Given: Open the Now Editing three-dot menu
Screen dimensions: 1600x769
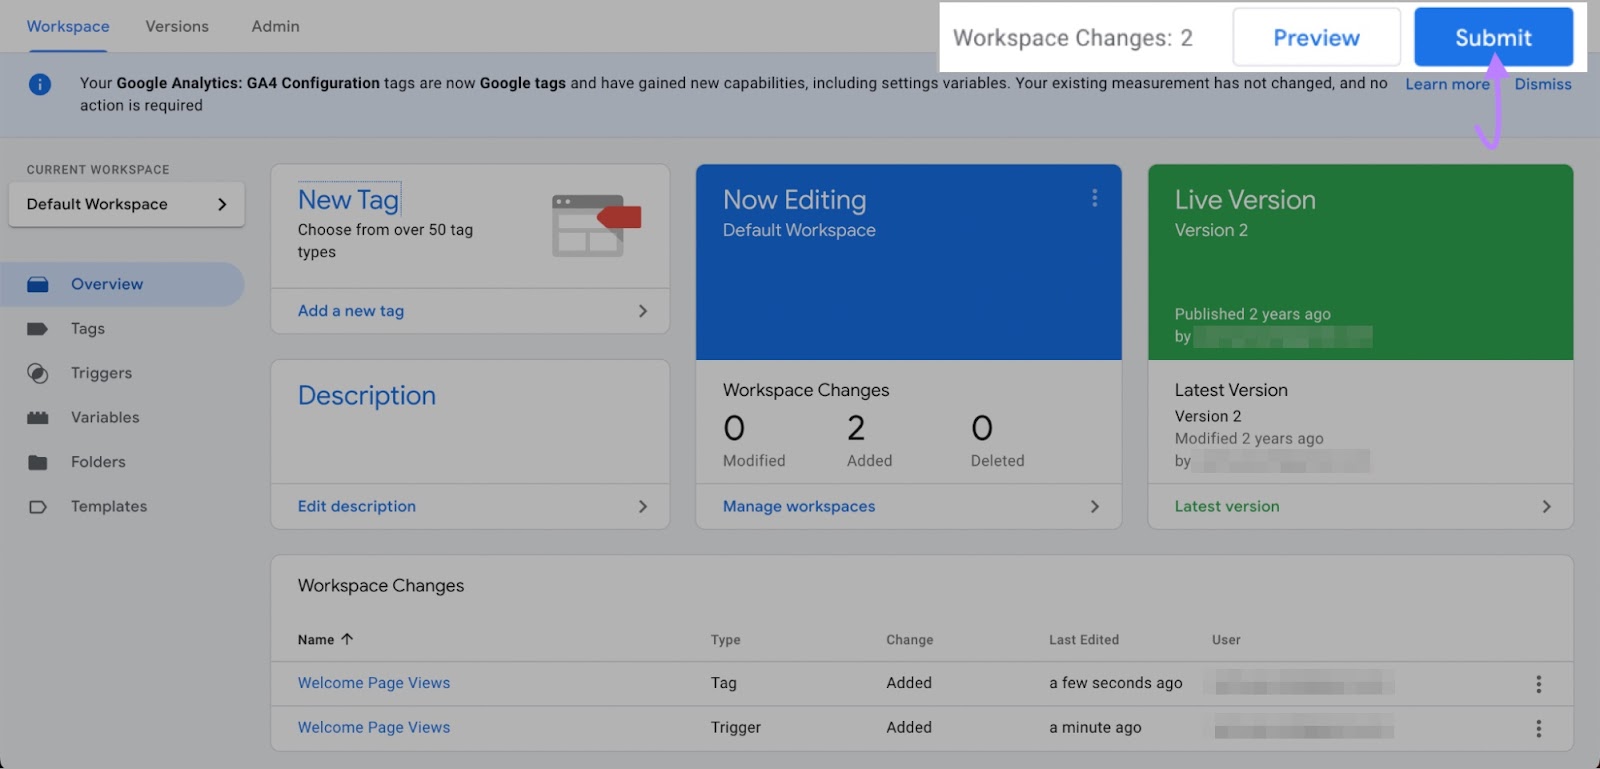Looking at the screenshot, I should tap(1095, 199).
